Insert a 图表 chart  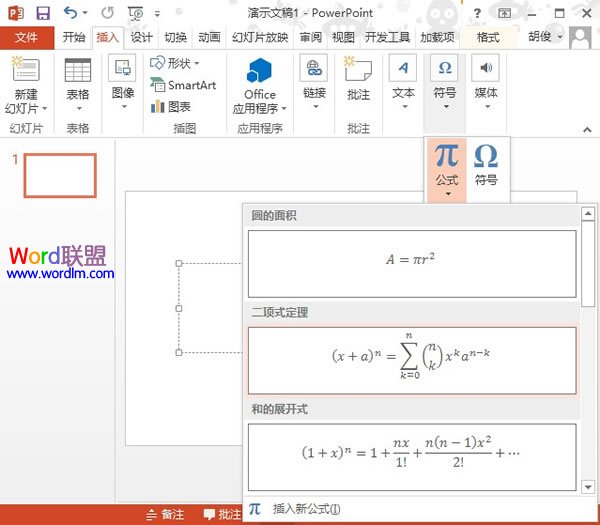pos(171,107)
